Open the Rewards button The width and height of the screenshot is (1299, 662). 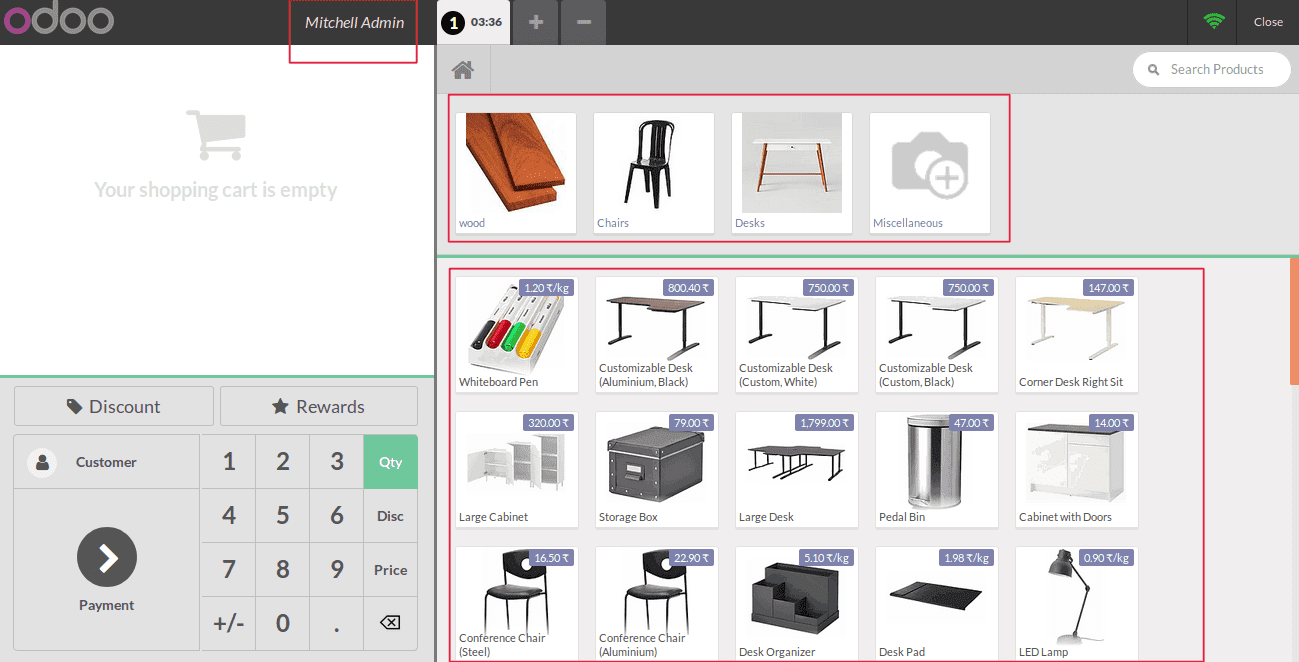(x=319, y=406)
